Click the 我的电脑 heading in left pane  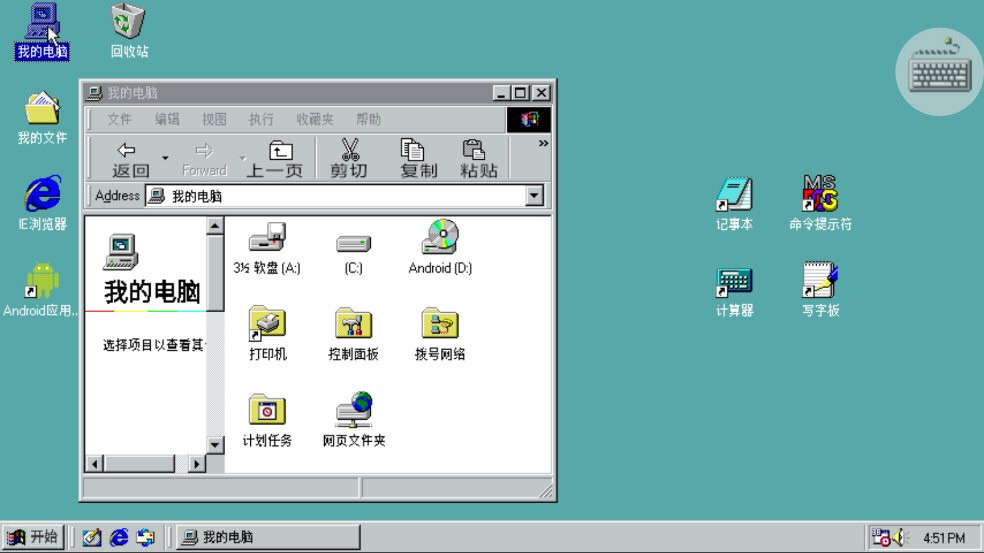pyautogui.click(x=152, y=293)
